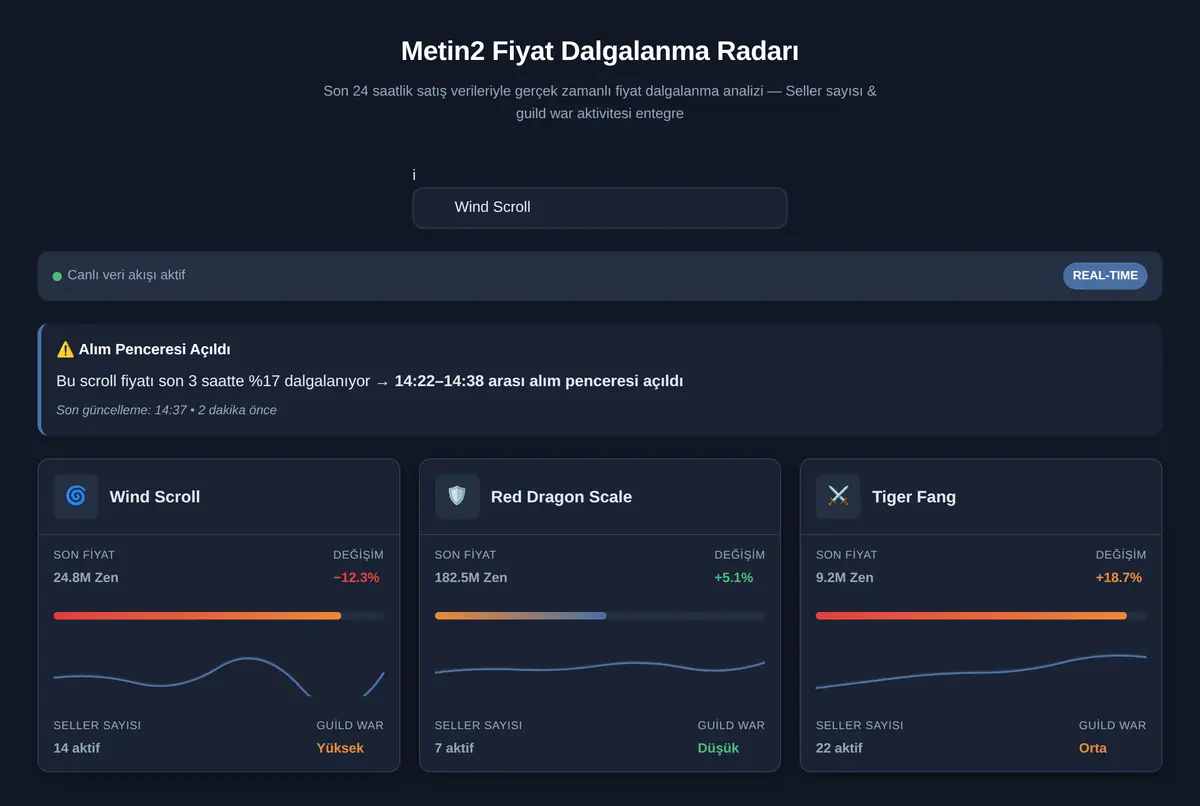Click the Wind Scroll spiral icon
Screen dimensions: 1200x806
point(76,496)
